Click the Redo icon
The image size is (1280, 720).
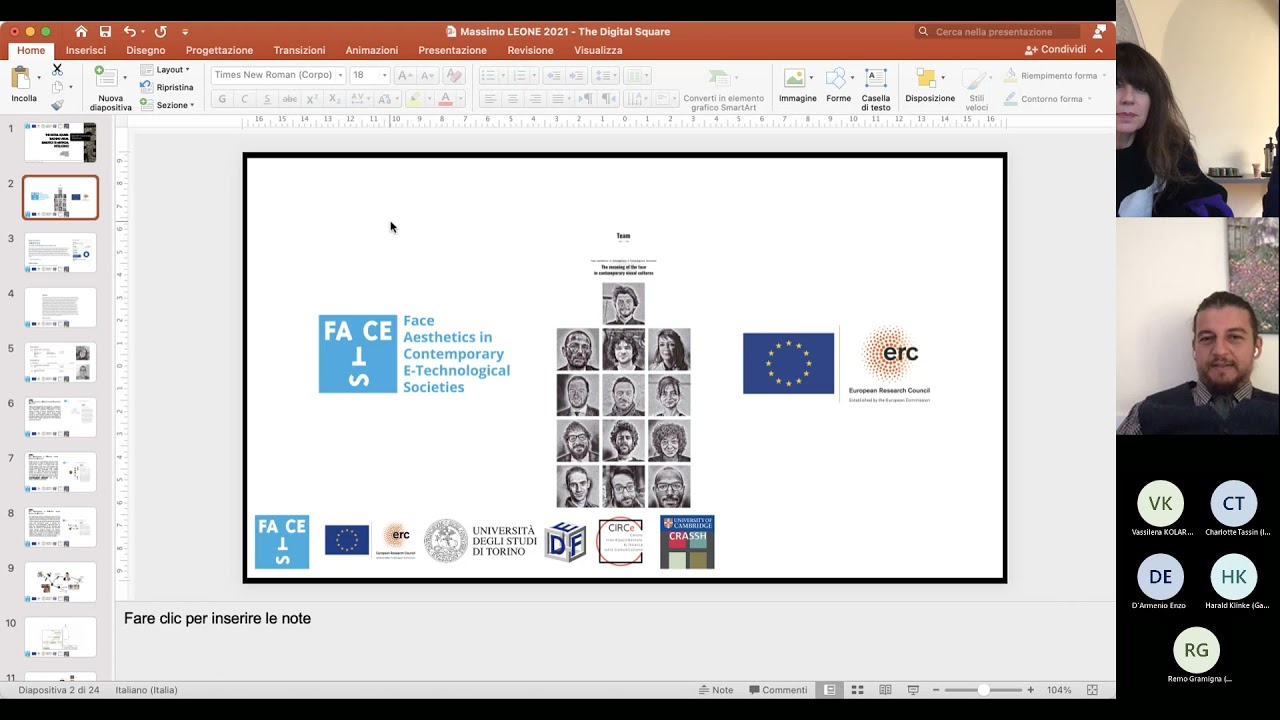tap(161, 31)
